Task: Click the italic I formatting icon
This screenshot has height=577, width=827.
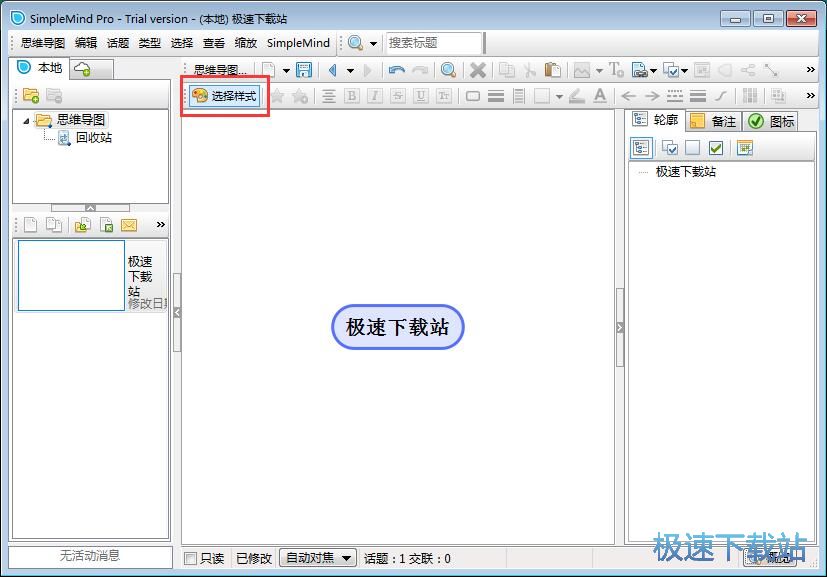Action: tap(374, 96)
